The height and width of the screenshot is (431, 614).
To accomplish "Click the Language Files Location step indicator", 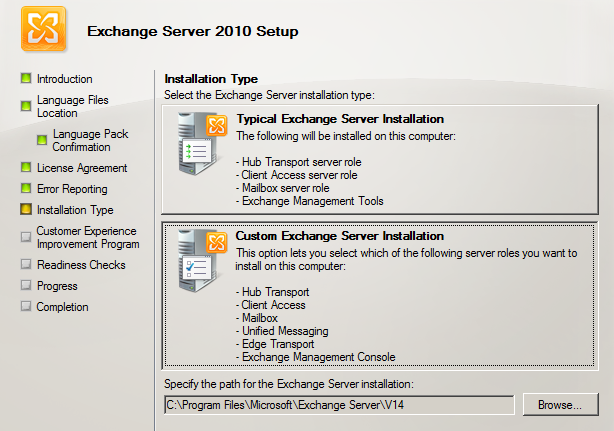I will pos(26,105).
